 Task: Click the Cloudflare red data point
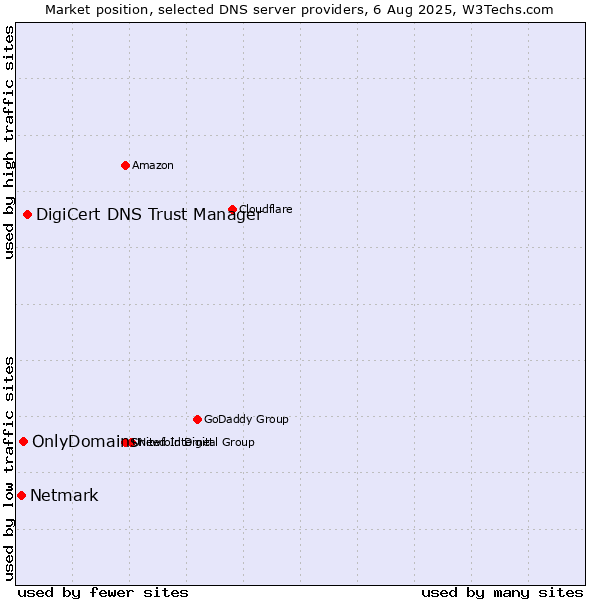(232, 209)
